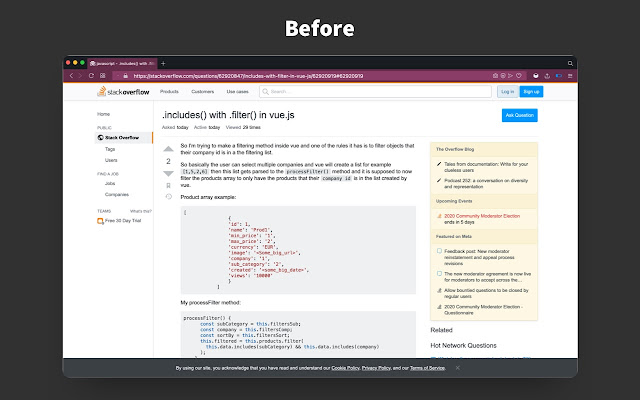Open Companies in the sidebar

[x=117, y=194]
